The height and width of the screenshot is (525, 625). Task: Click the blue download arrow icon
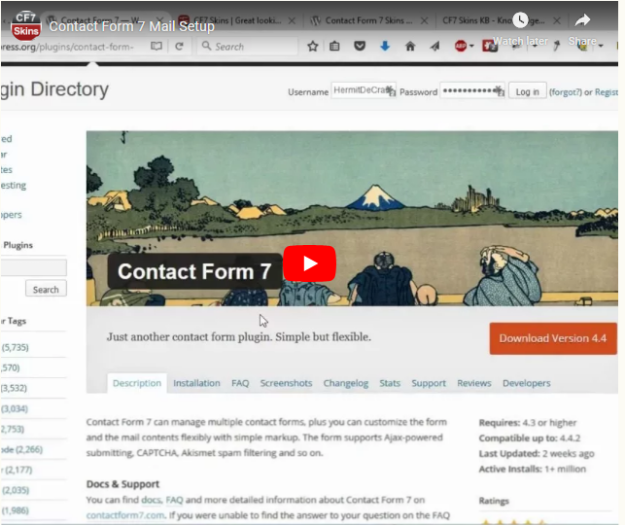click(x=385, y=46)
